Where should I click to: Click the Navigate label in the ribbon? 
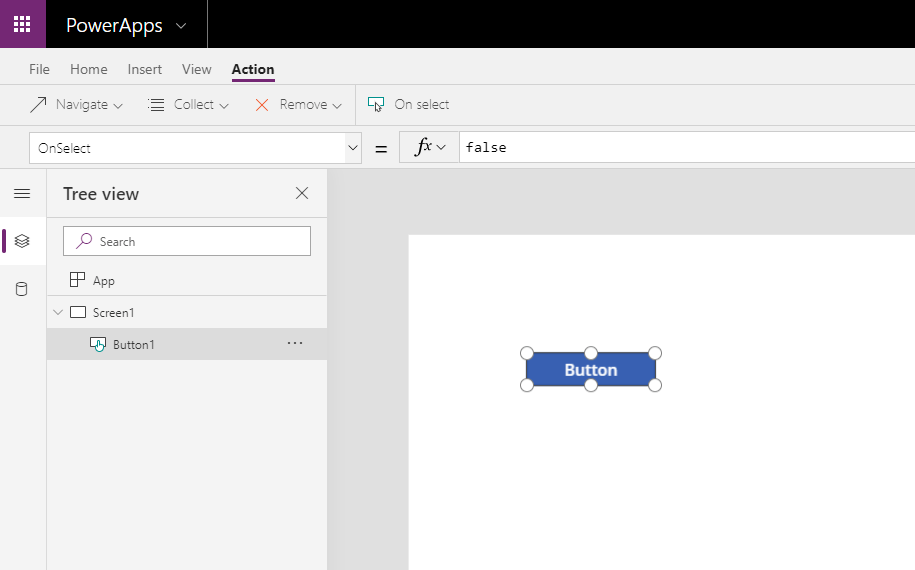82,104
